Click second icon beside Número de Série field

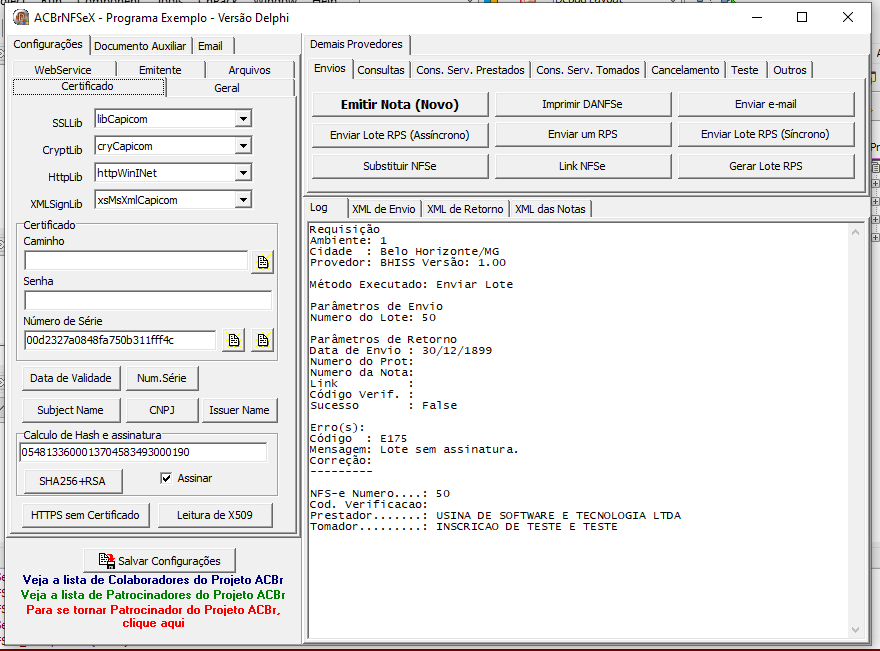[263, 340]
